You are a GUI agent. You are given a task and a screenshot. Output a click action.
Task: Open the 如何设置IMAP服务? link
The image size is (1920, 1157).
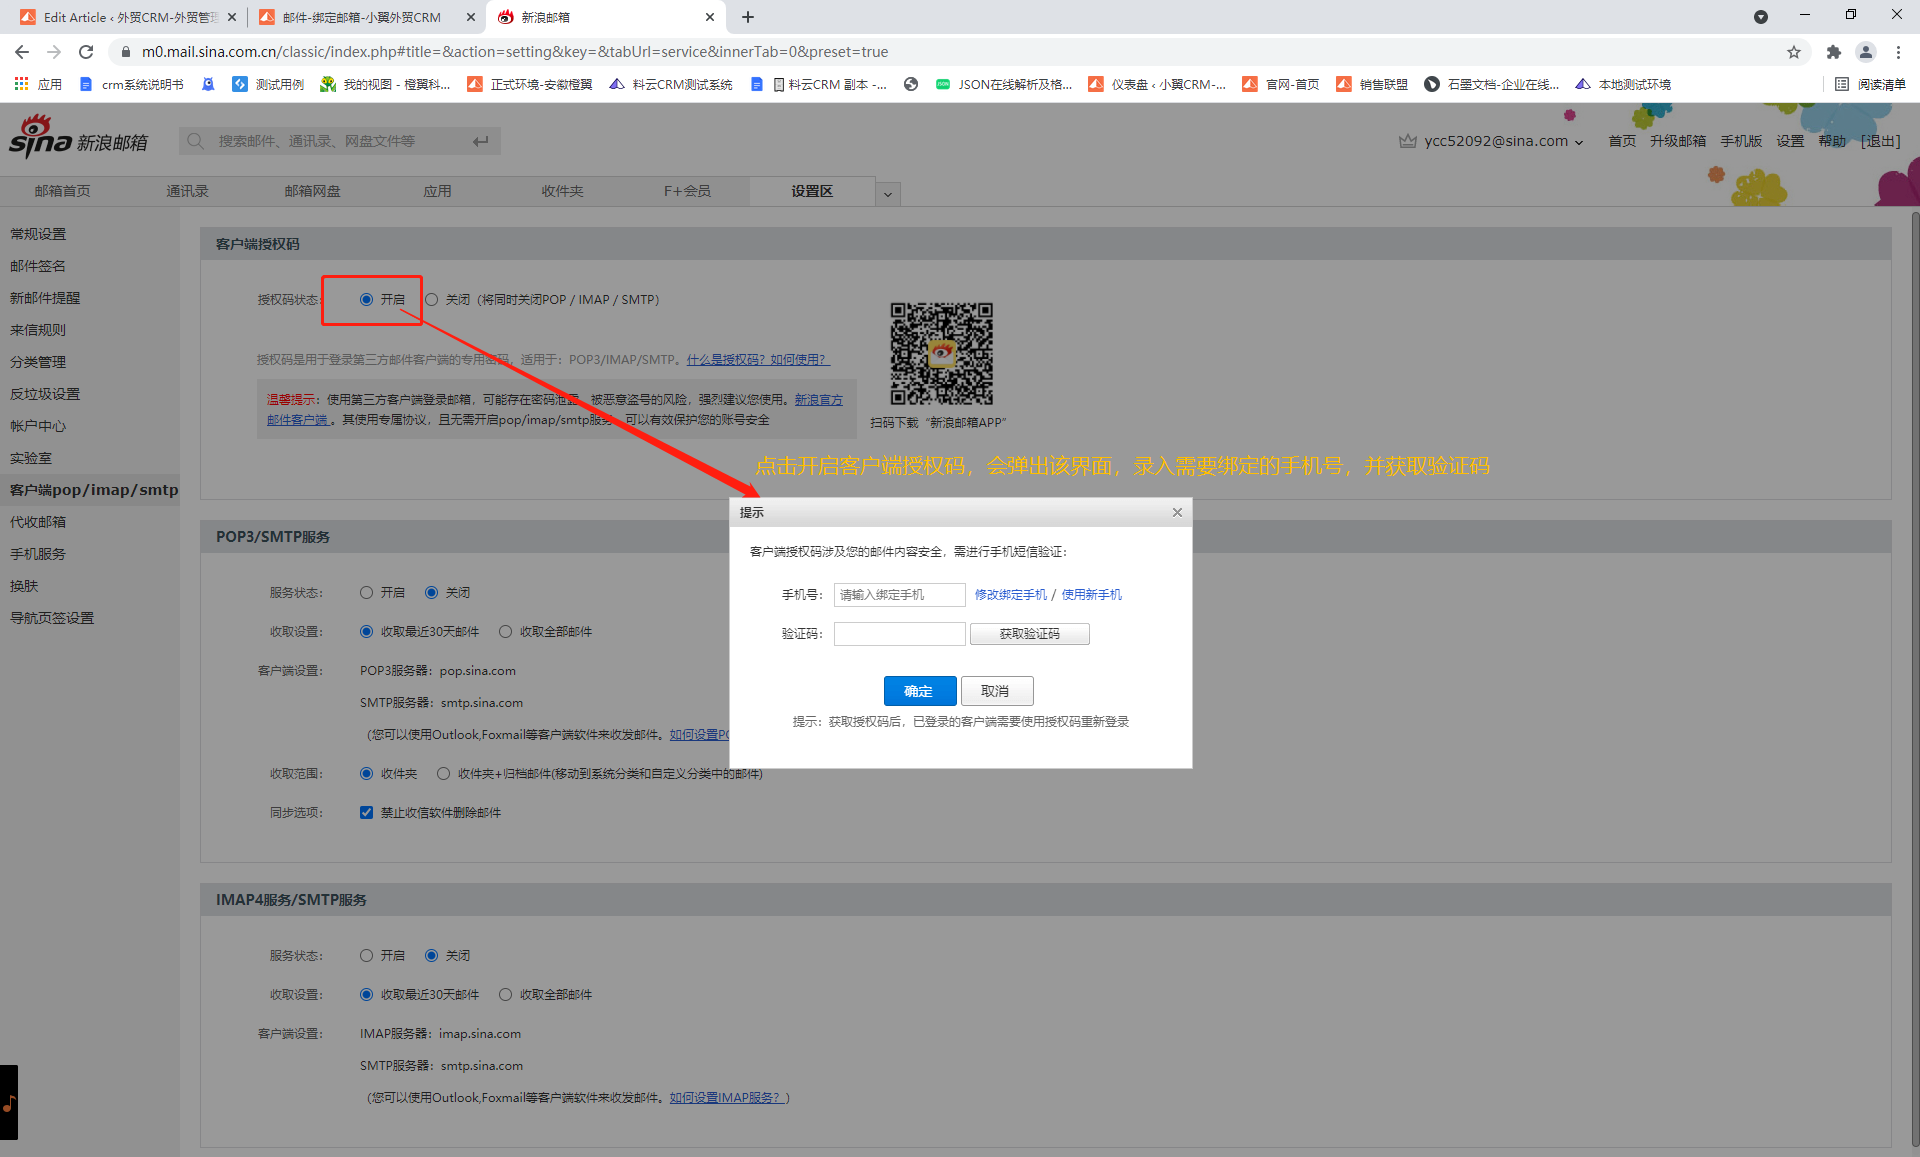pyautogui.click(x=726, y=1098)
